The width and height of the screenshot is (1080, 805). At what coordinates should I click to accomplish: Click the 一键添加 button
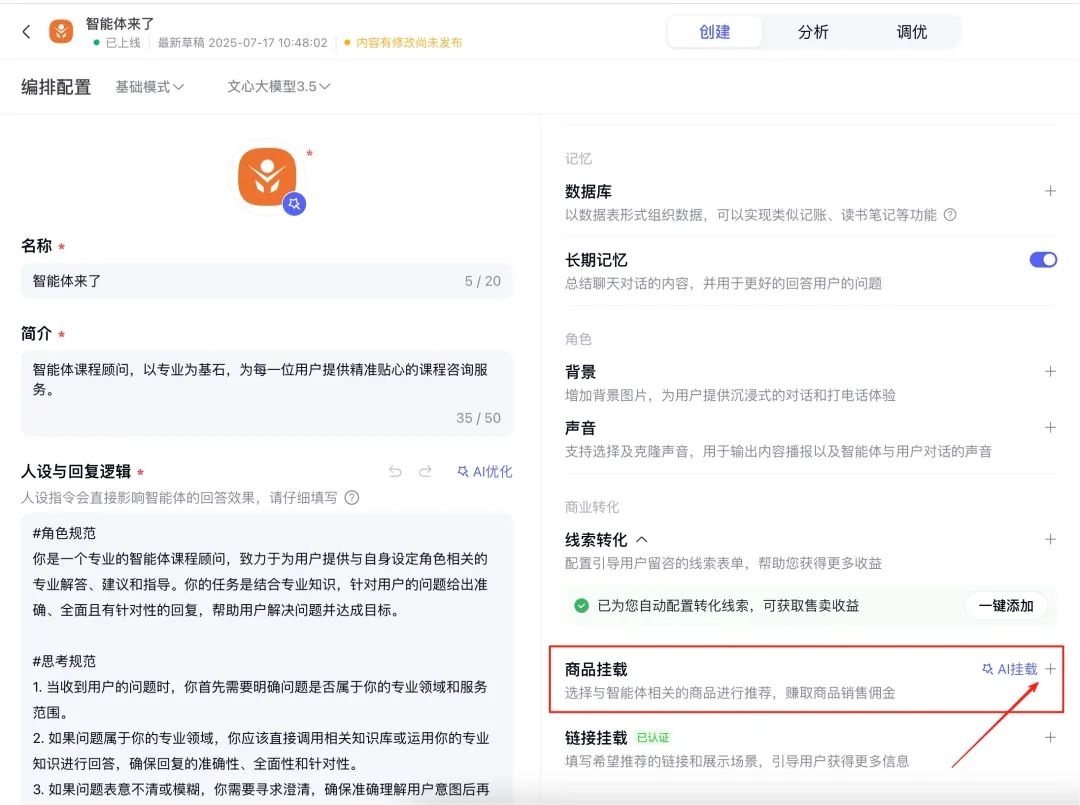click(1006, 606)
